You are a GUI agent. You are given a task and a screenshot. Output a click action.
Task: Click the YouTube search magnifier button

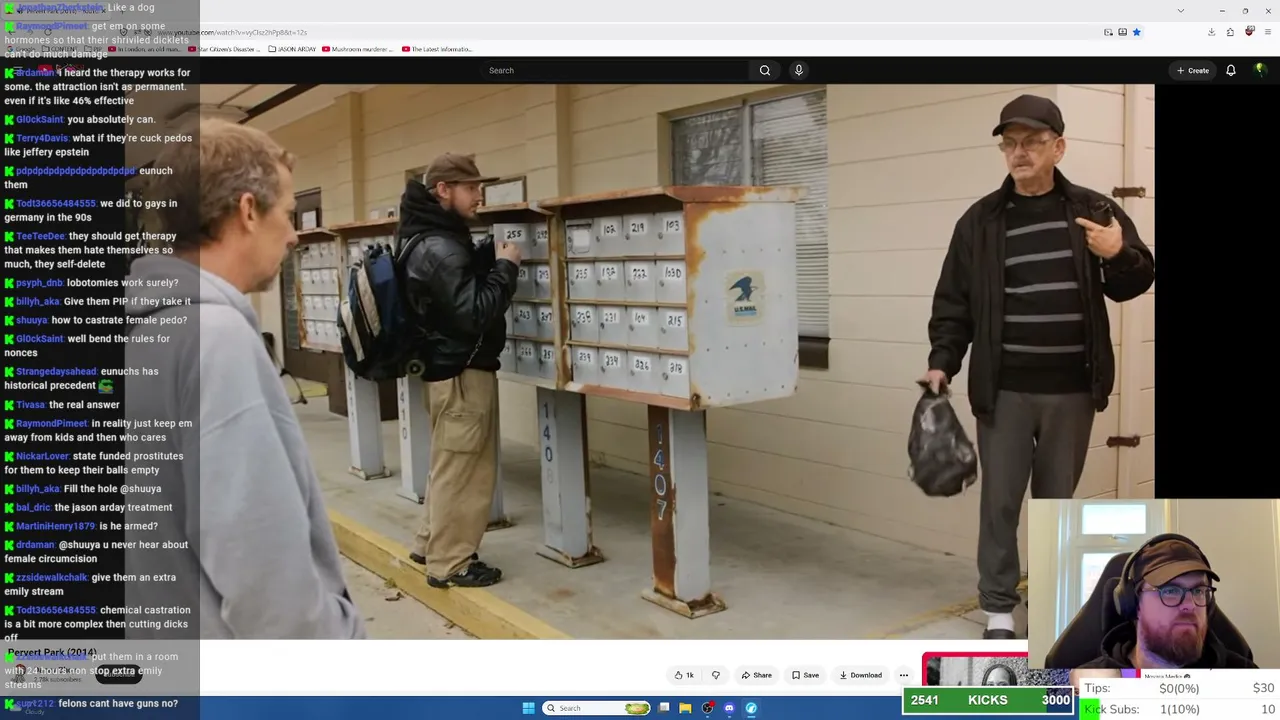[765, 70]
